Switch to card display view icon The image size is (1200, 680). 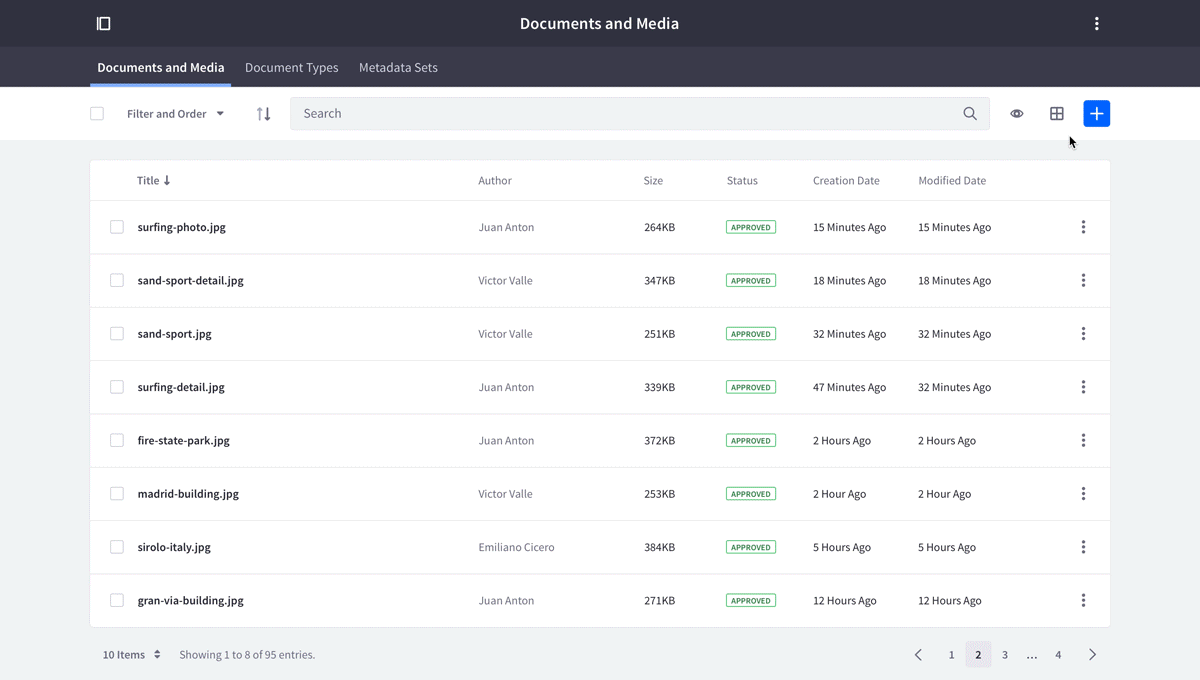[1057, 113]
